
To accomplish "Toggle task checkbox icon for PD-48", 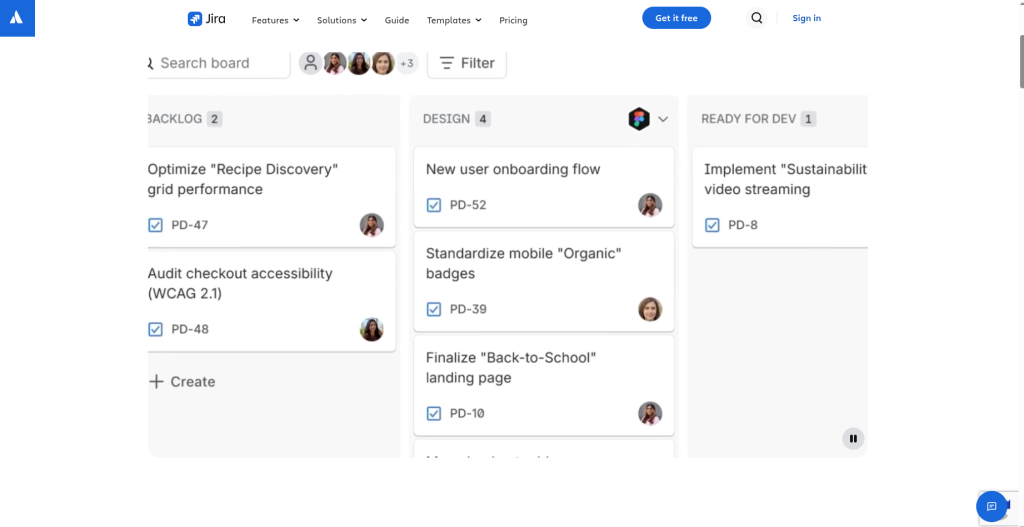I will (x=155, y=329).
